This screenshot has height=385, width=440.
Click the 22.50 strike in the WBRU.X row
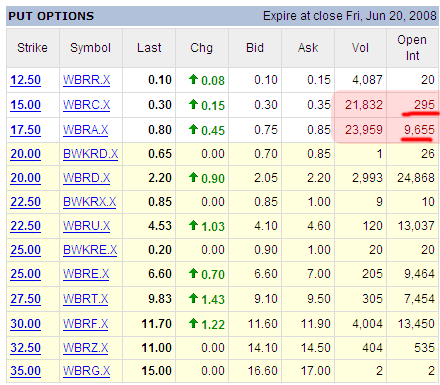[25, 226]
